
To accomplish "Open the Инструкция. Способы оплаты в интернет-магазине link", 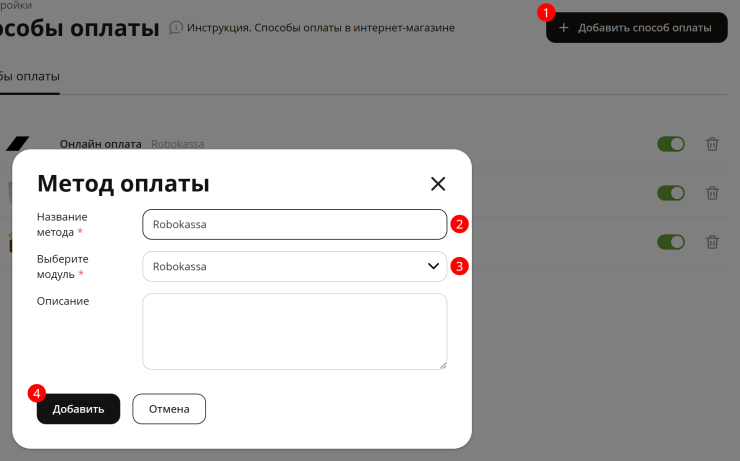I will pyautogui.click(x=320, y=28).
